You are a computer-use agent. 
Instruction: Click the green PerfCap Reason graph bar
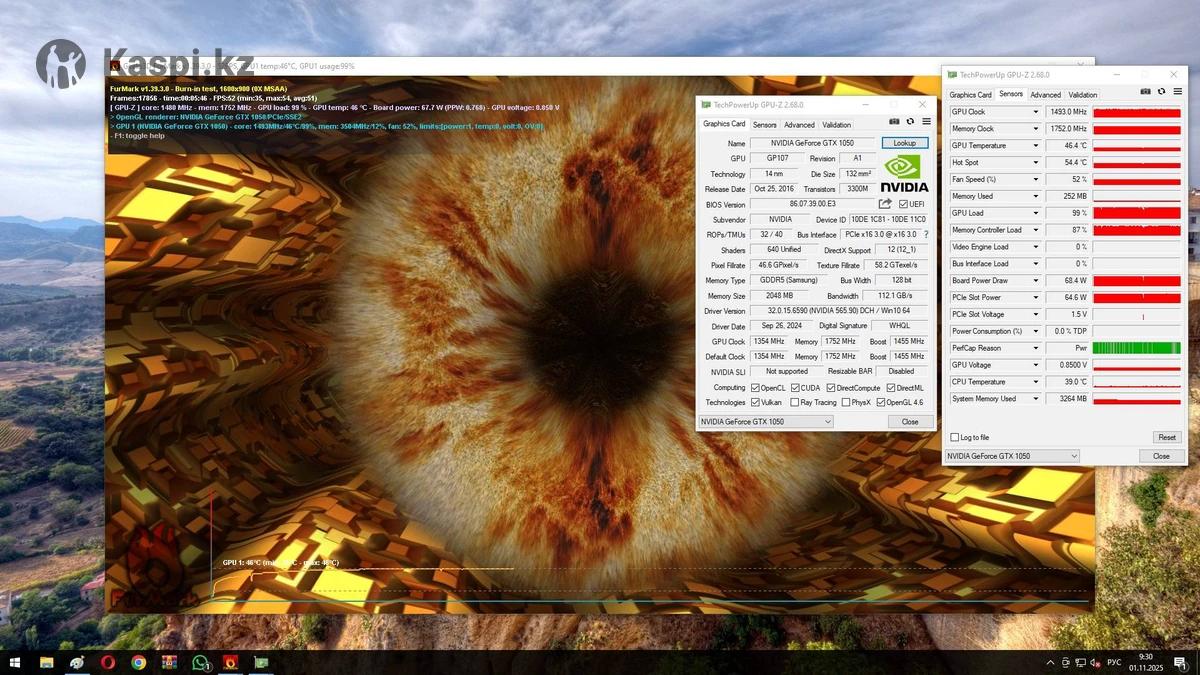[x=1137, y=348]
